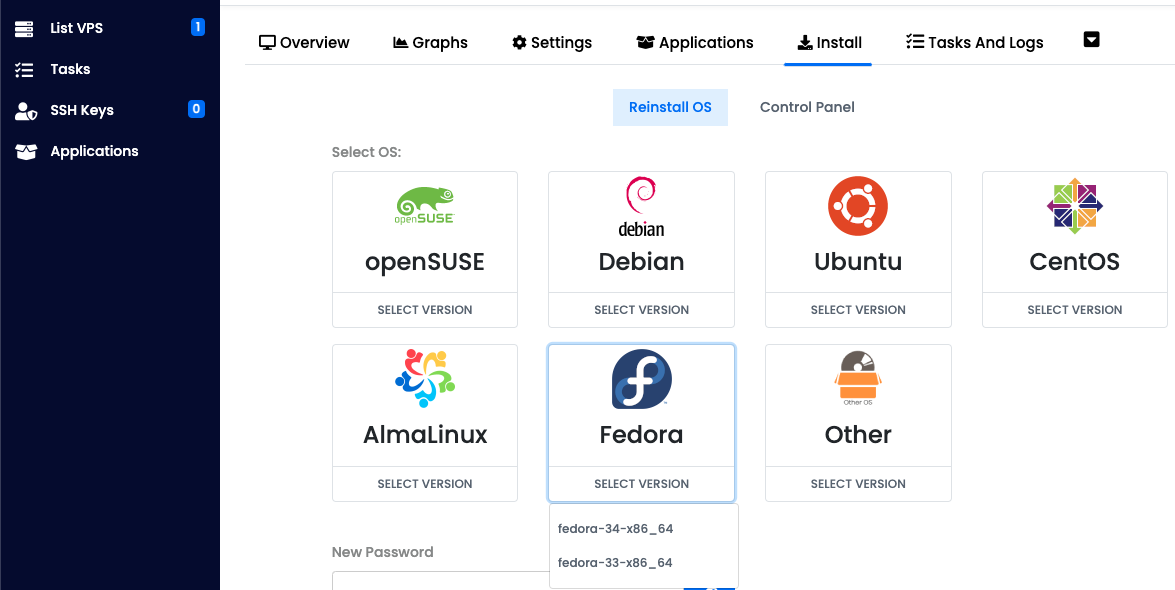Viewport: 1175px width, 590px height.
Task: Click the Debian swirl logo
Action: click(x=641, y=206)
